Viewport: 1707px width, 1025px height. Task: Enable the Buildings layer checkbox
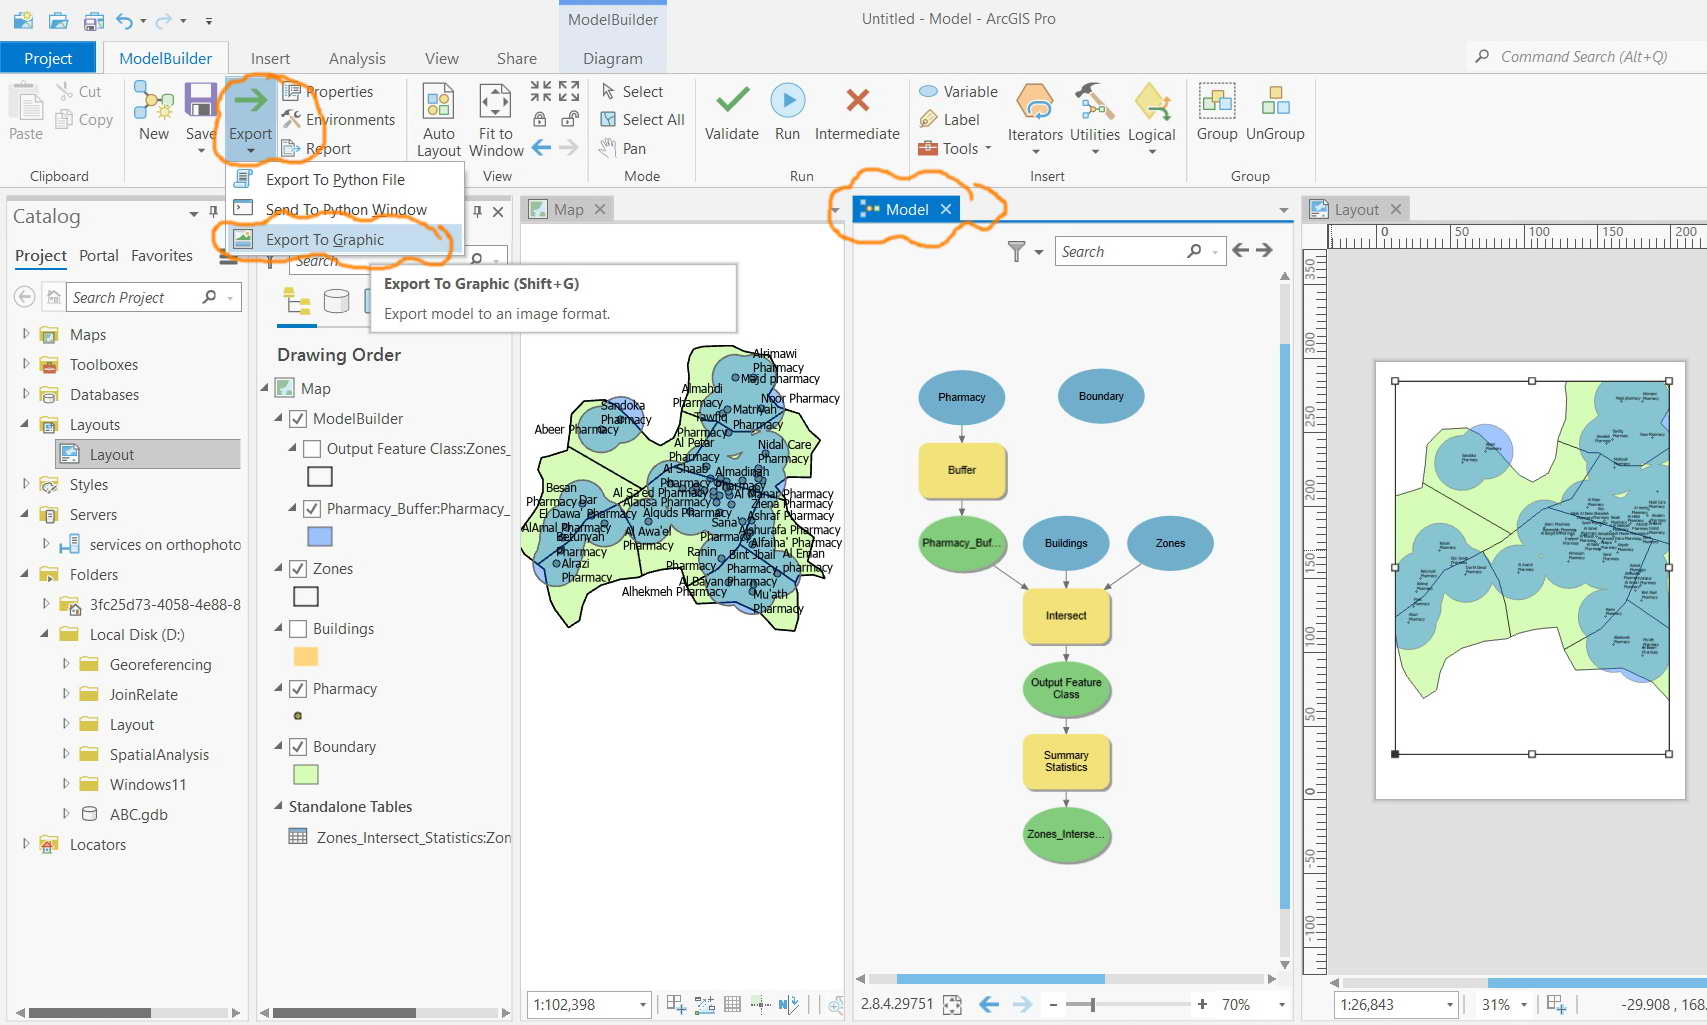298,628
